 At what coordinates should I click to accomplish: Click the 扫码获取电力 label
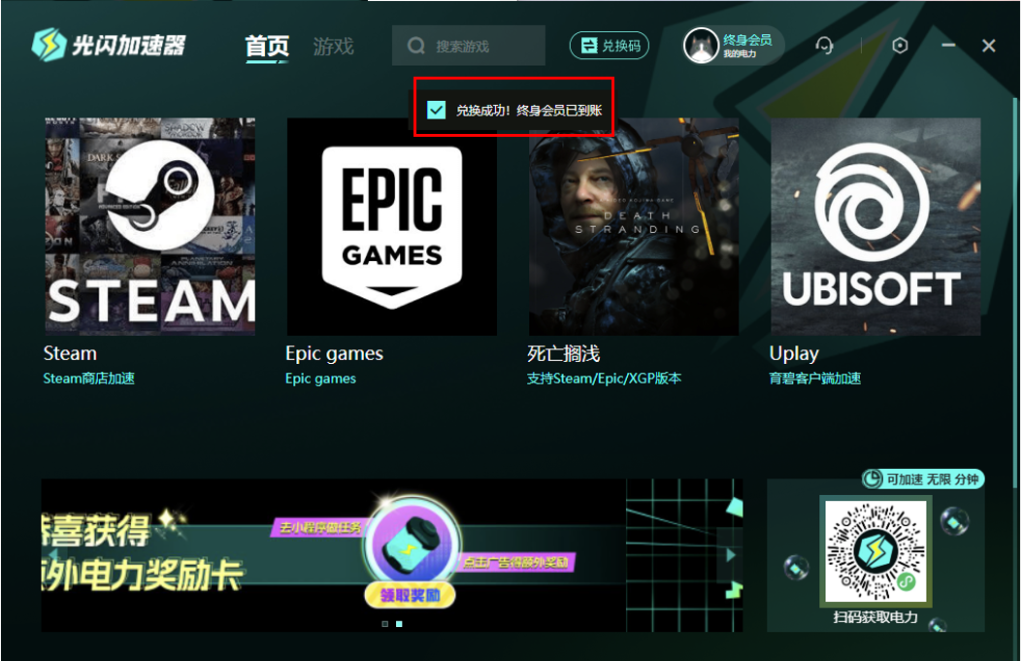point(875,617)
